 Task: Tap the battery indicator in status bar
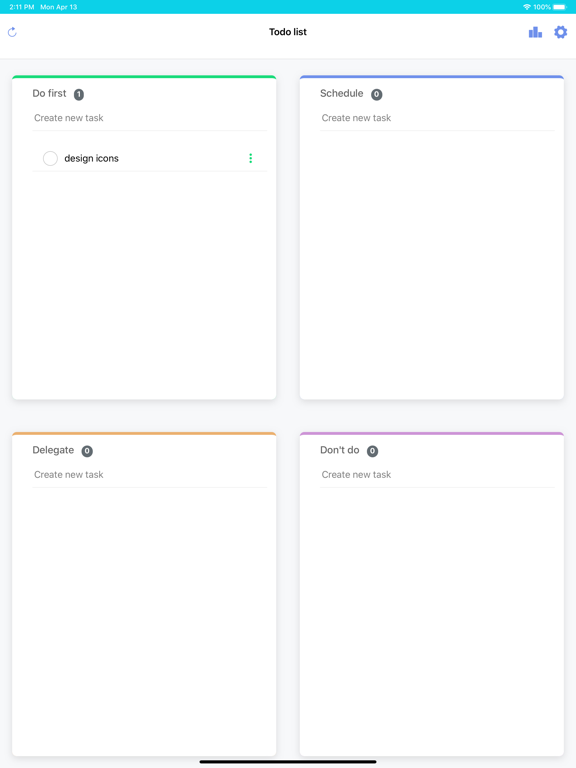click(559, 7)
